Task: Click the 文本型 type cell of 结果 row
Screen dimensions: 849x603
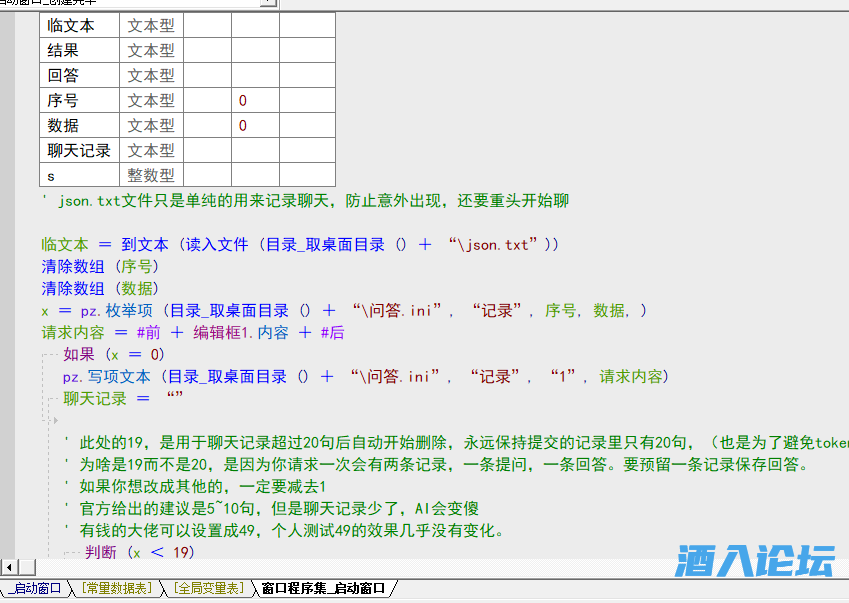Action: point(152,50)
